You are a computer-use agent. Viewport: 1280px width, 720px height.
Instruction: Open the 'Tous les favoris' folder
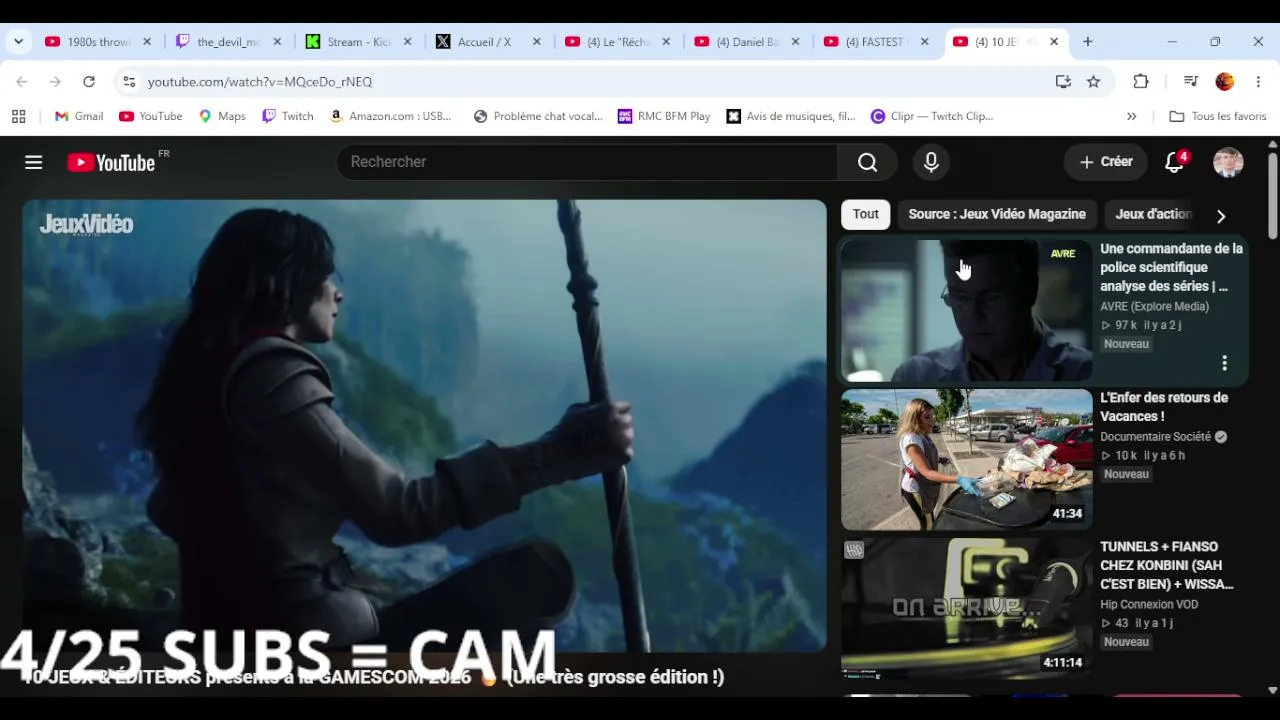pos(1218,116)
